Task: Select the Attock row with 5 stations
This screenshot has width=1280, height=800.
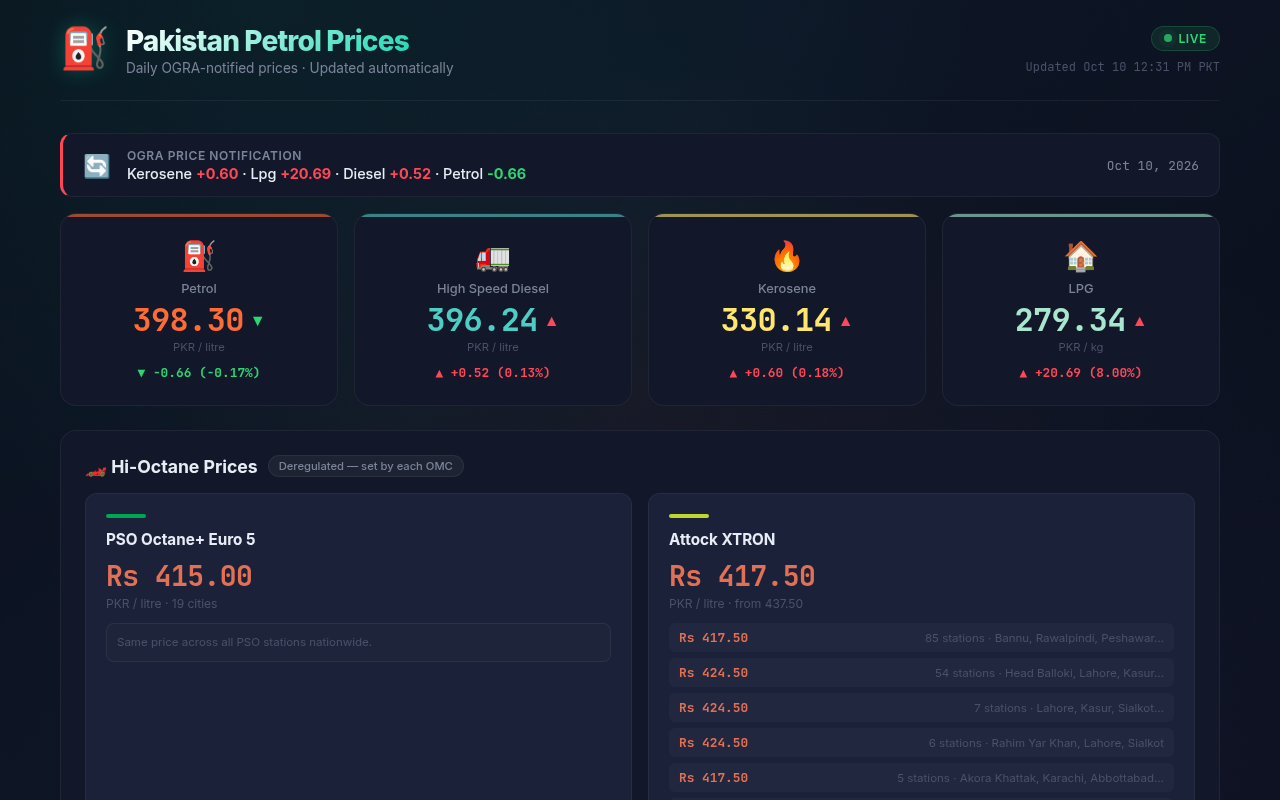Action: tap(921, 778)
